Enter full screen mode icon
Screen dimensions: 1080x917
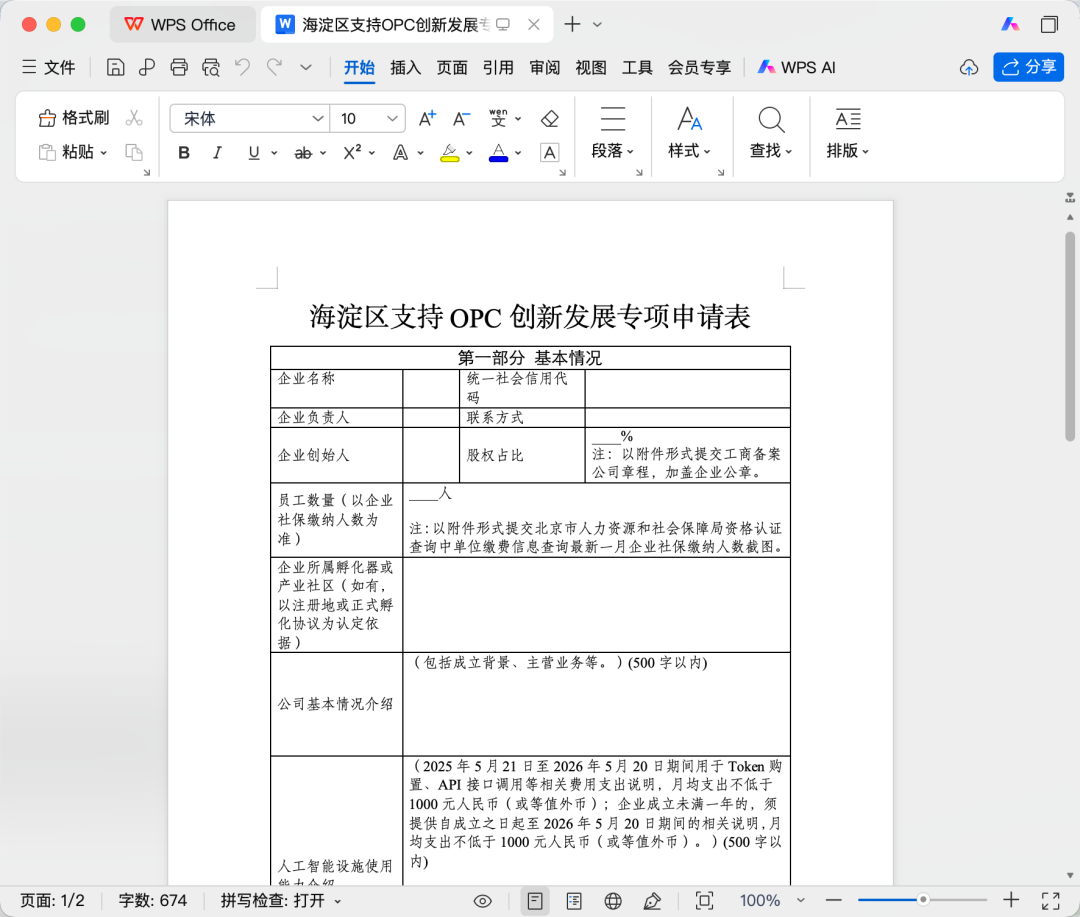coord(1050,900)
